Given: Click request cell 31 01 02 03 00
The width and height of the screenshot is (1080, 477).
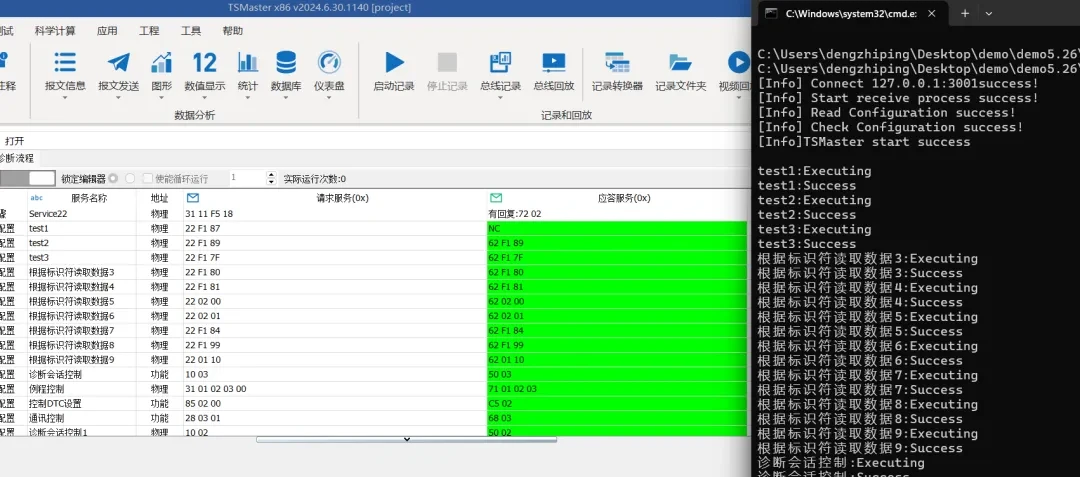Looking at the screenshot, I should click(335, 389).
